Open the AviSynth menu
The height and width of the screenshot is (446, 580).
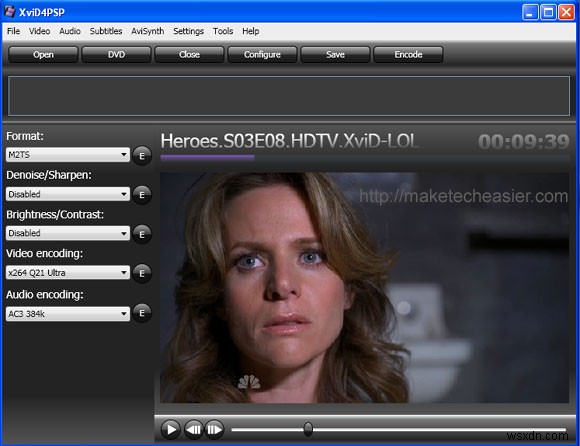pyautogui.click(x=148, y=31)
